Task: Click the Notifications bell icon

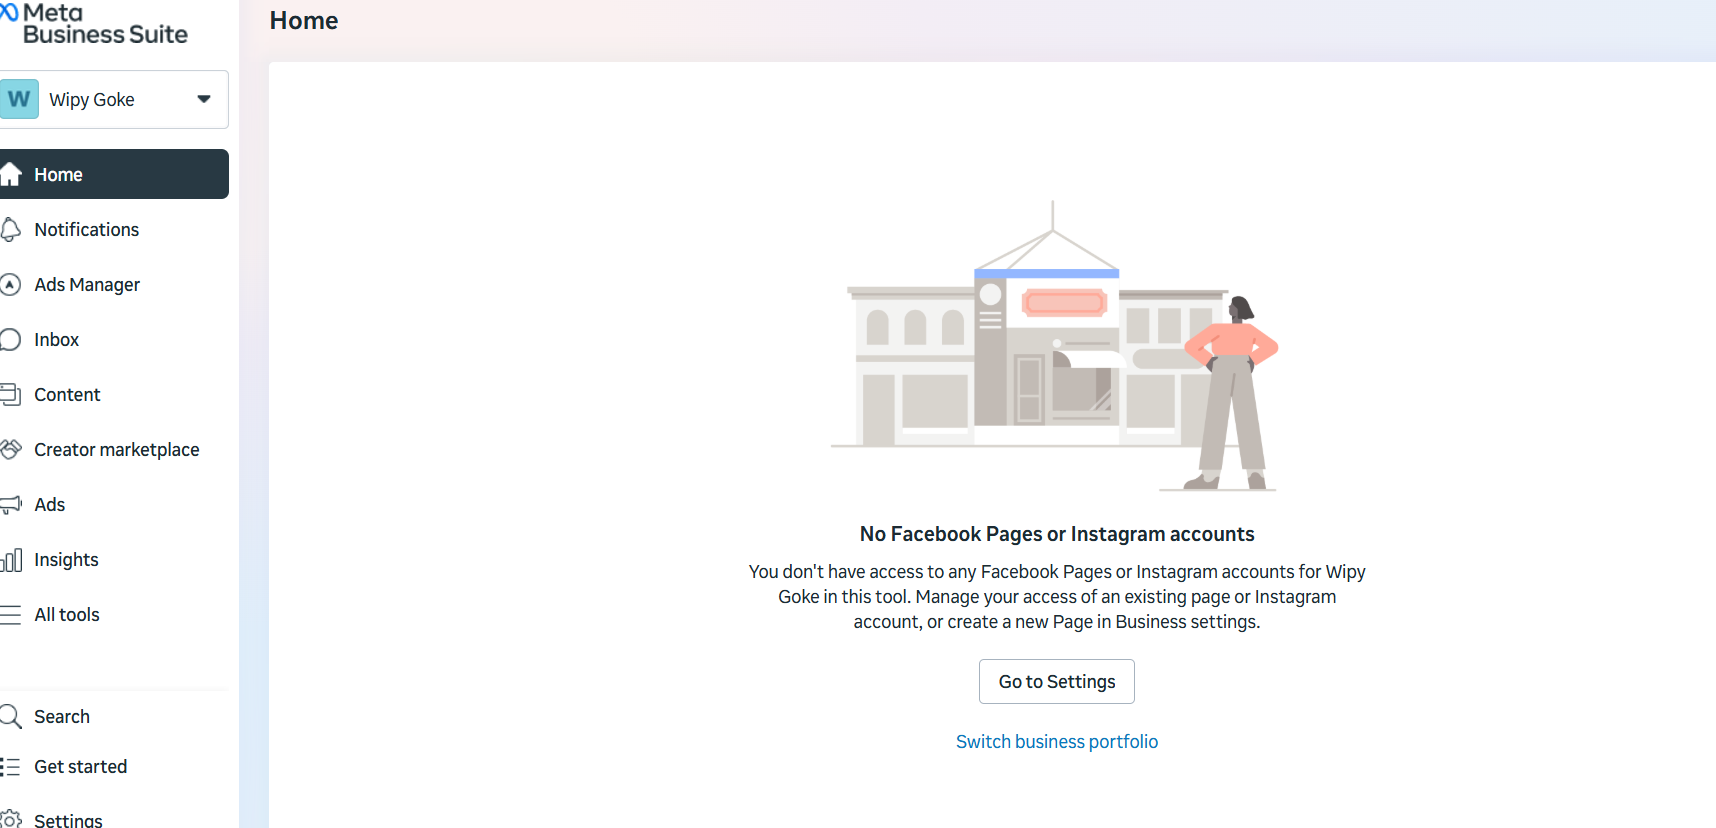Action: (x=11, y=230)
